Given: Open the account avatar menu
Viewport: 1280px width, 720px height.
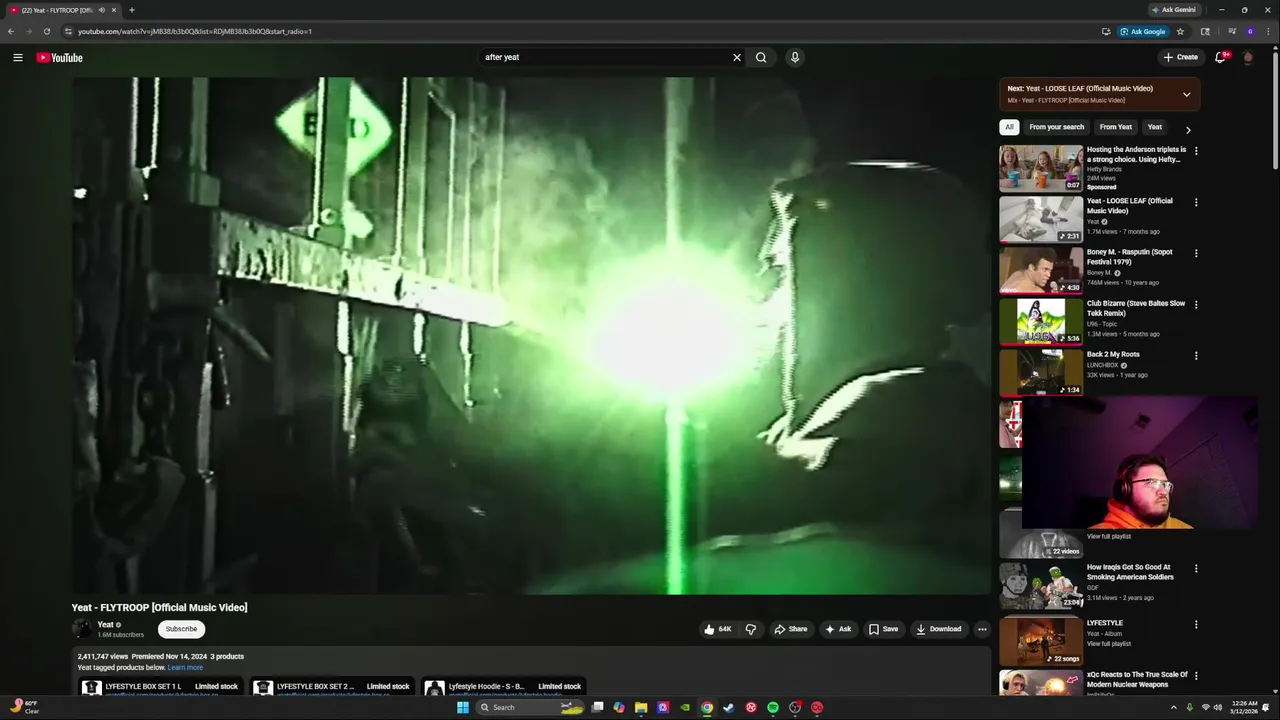Looking at the screenshot, I should tap(1248, 57).
